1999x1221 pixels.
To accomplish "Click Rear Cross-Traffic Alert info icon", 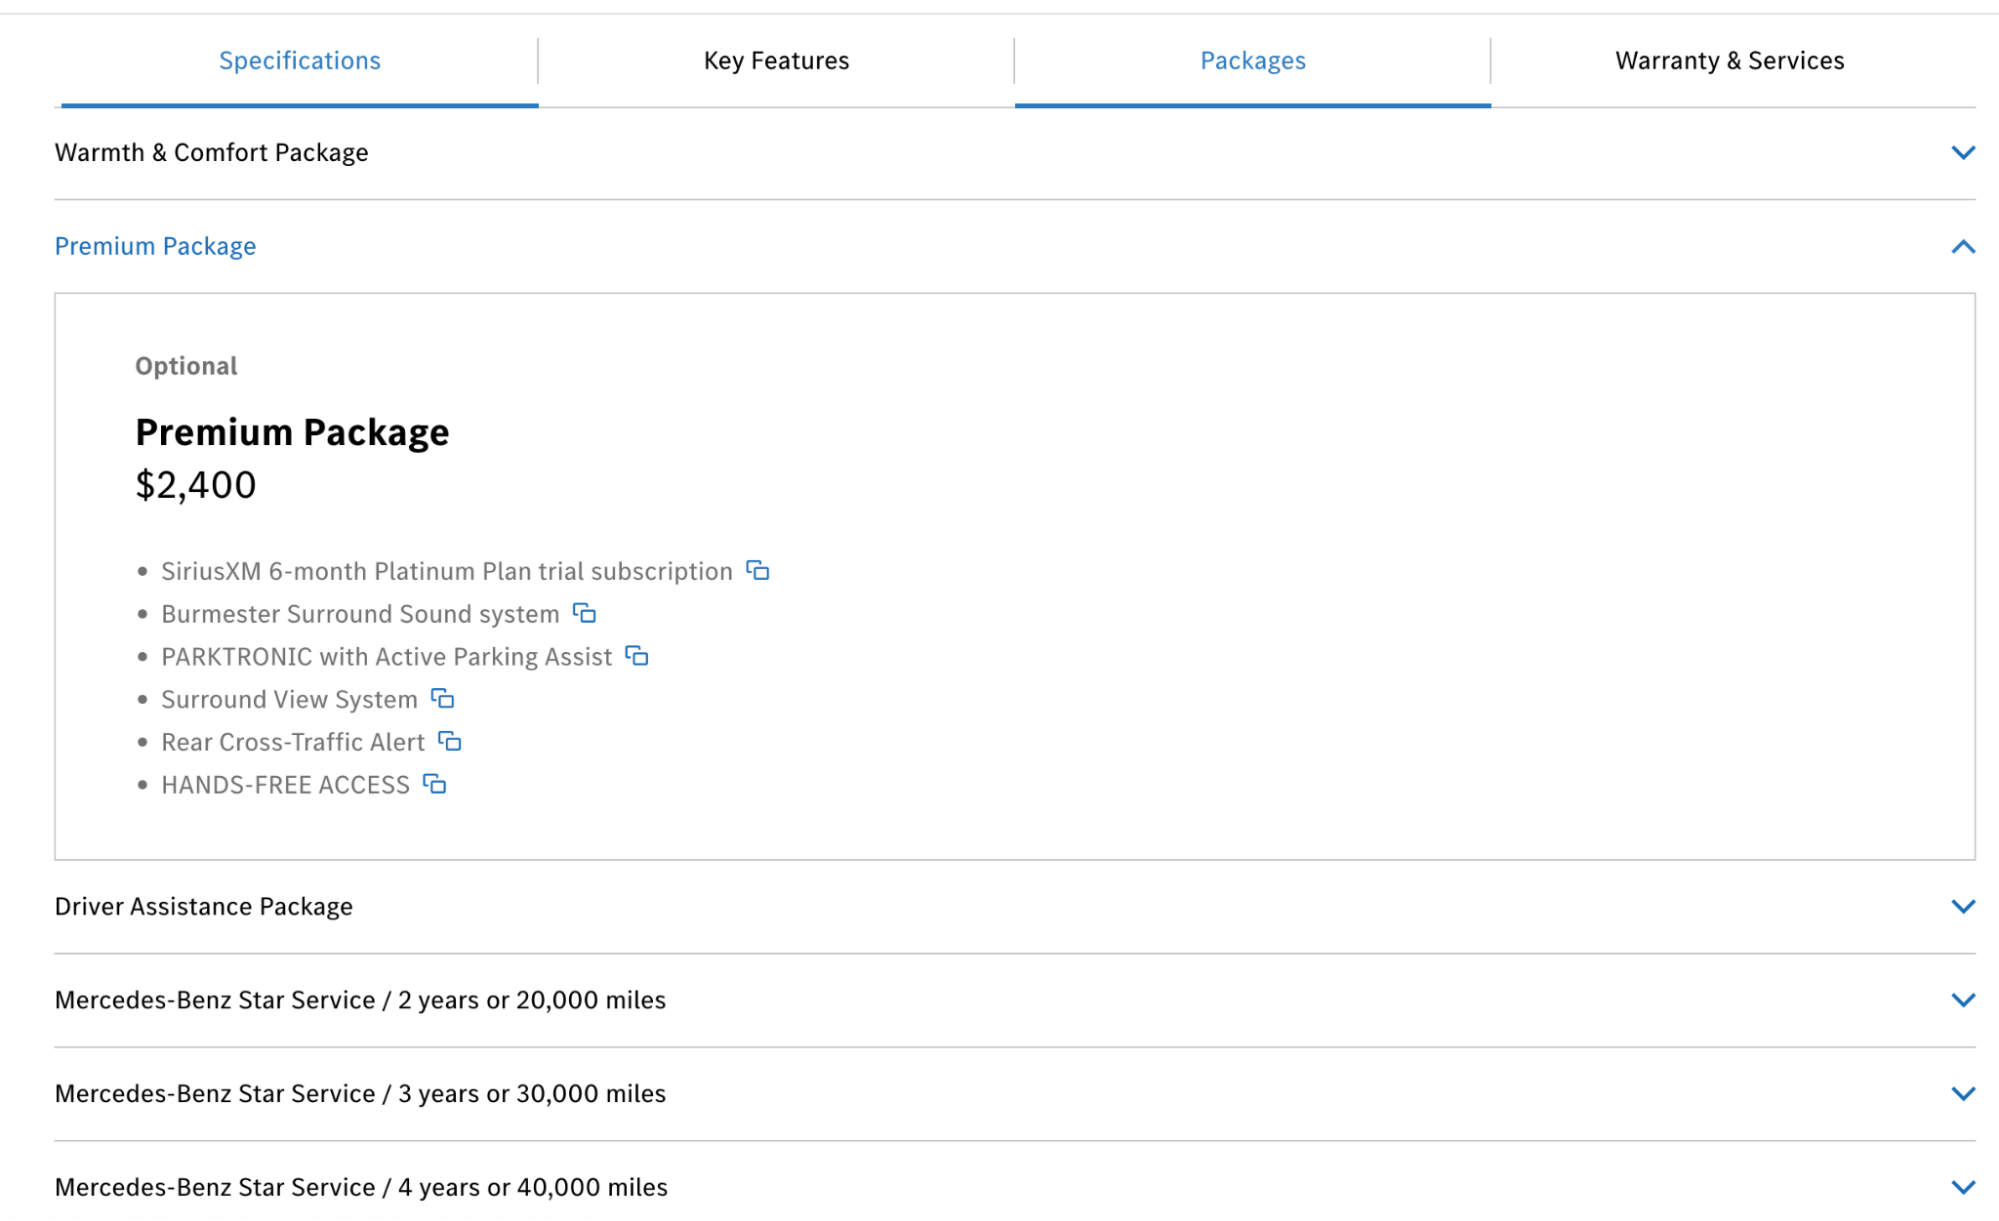I will 450,742.
